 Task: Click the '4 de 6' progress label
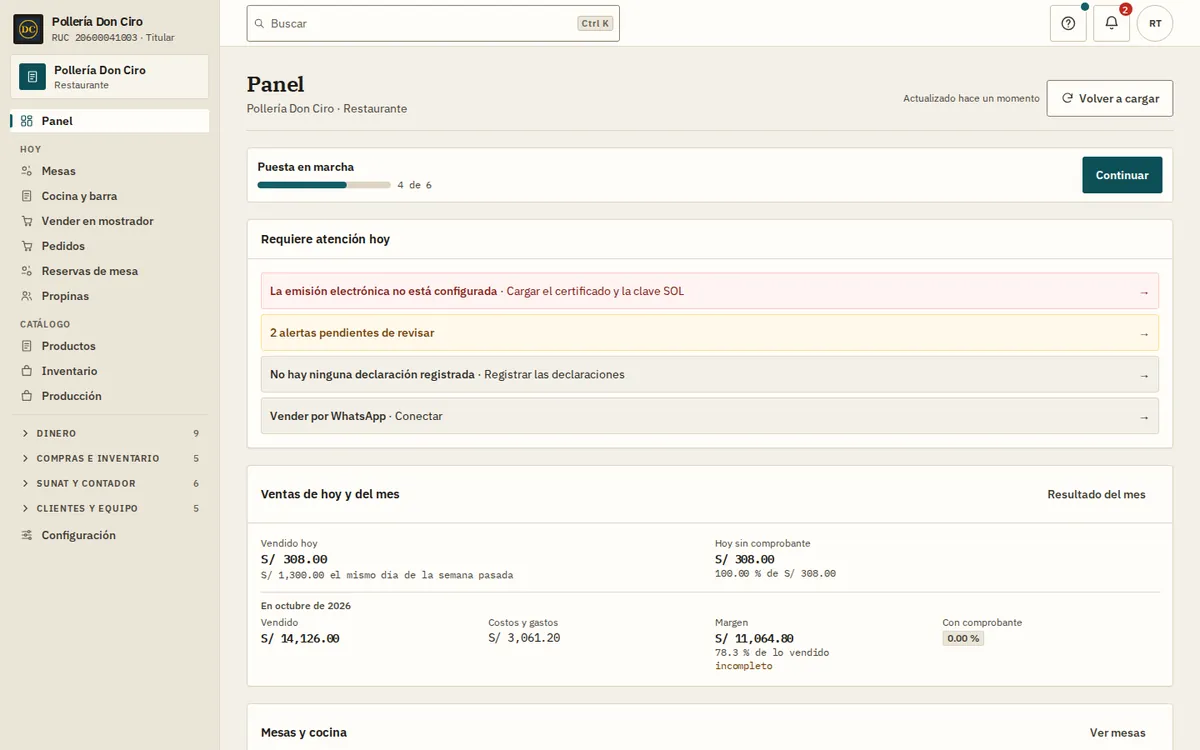pyautogui.click(x=414, y=185)
